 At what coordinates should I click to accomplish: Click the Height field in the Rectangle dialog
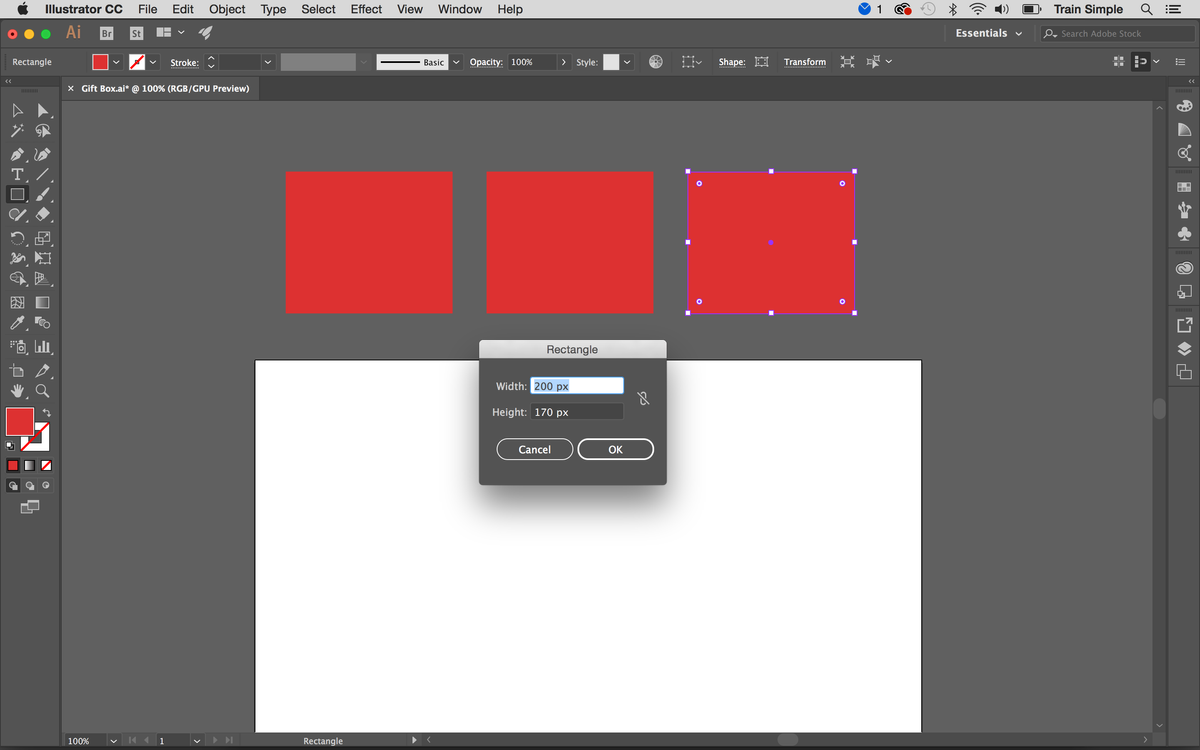point(577,411)
